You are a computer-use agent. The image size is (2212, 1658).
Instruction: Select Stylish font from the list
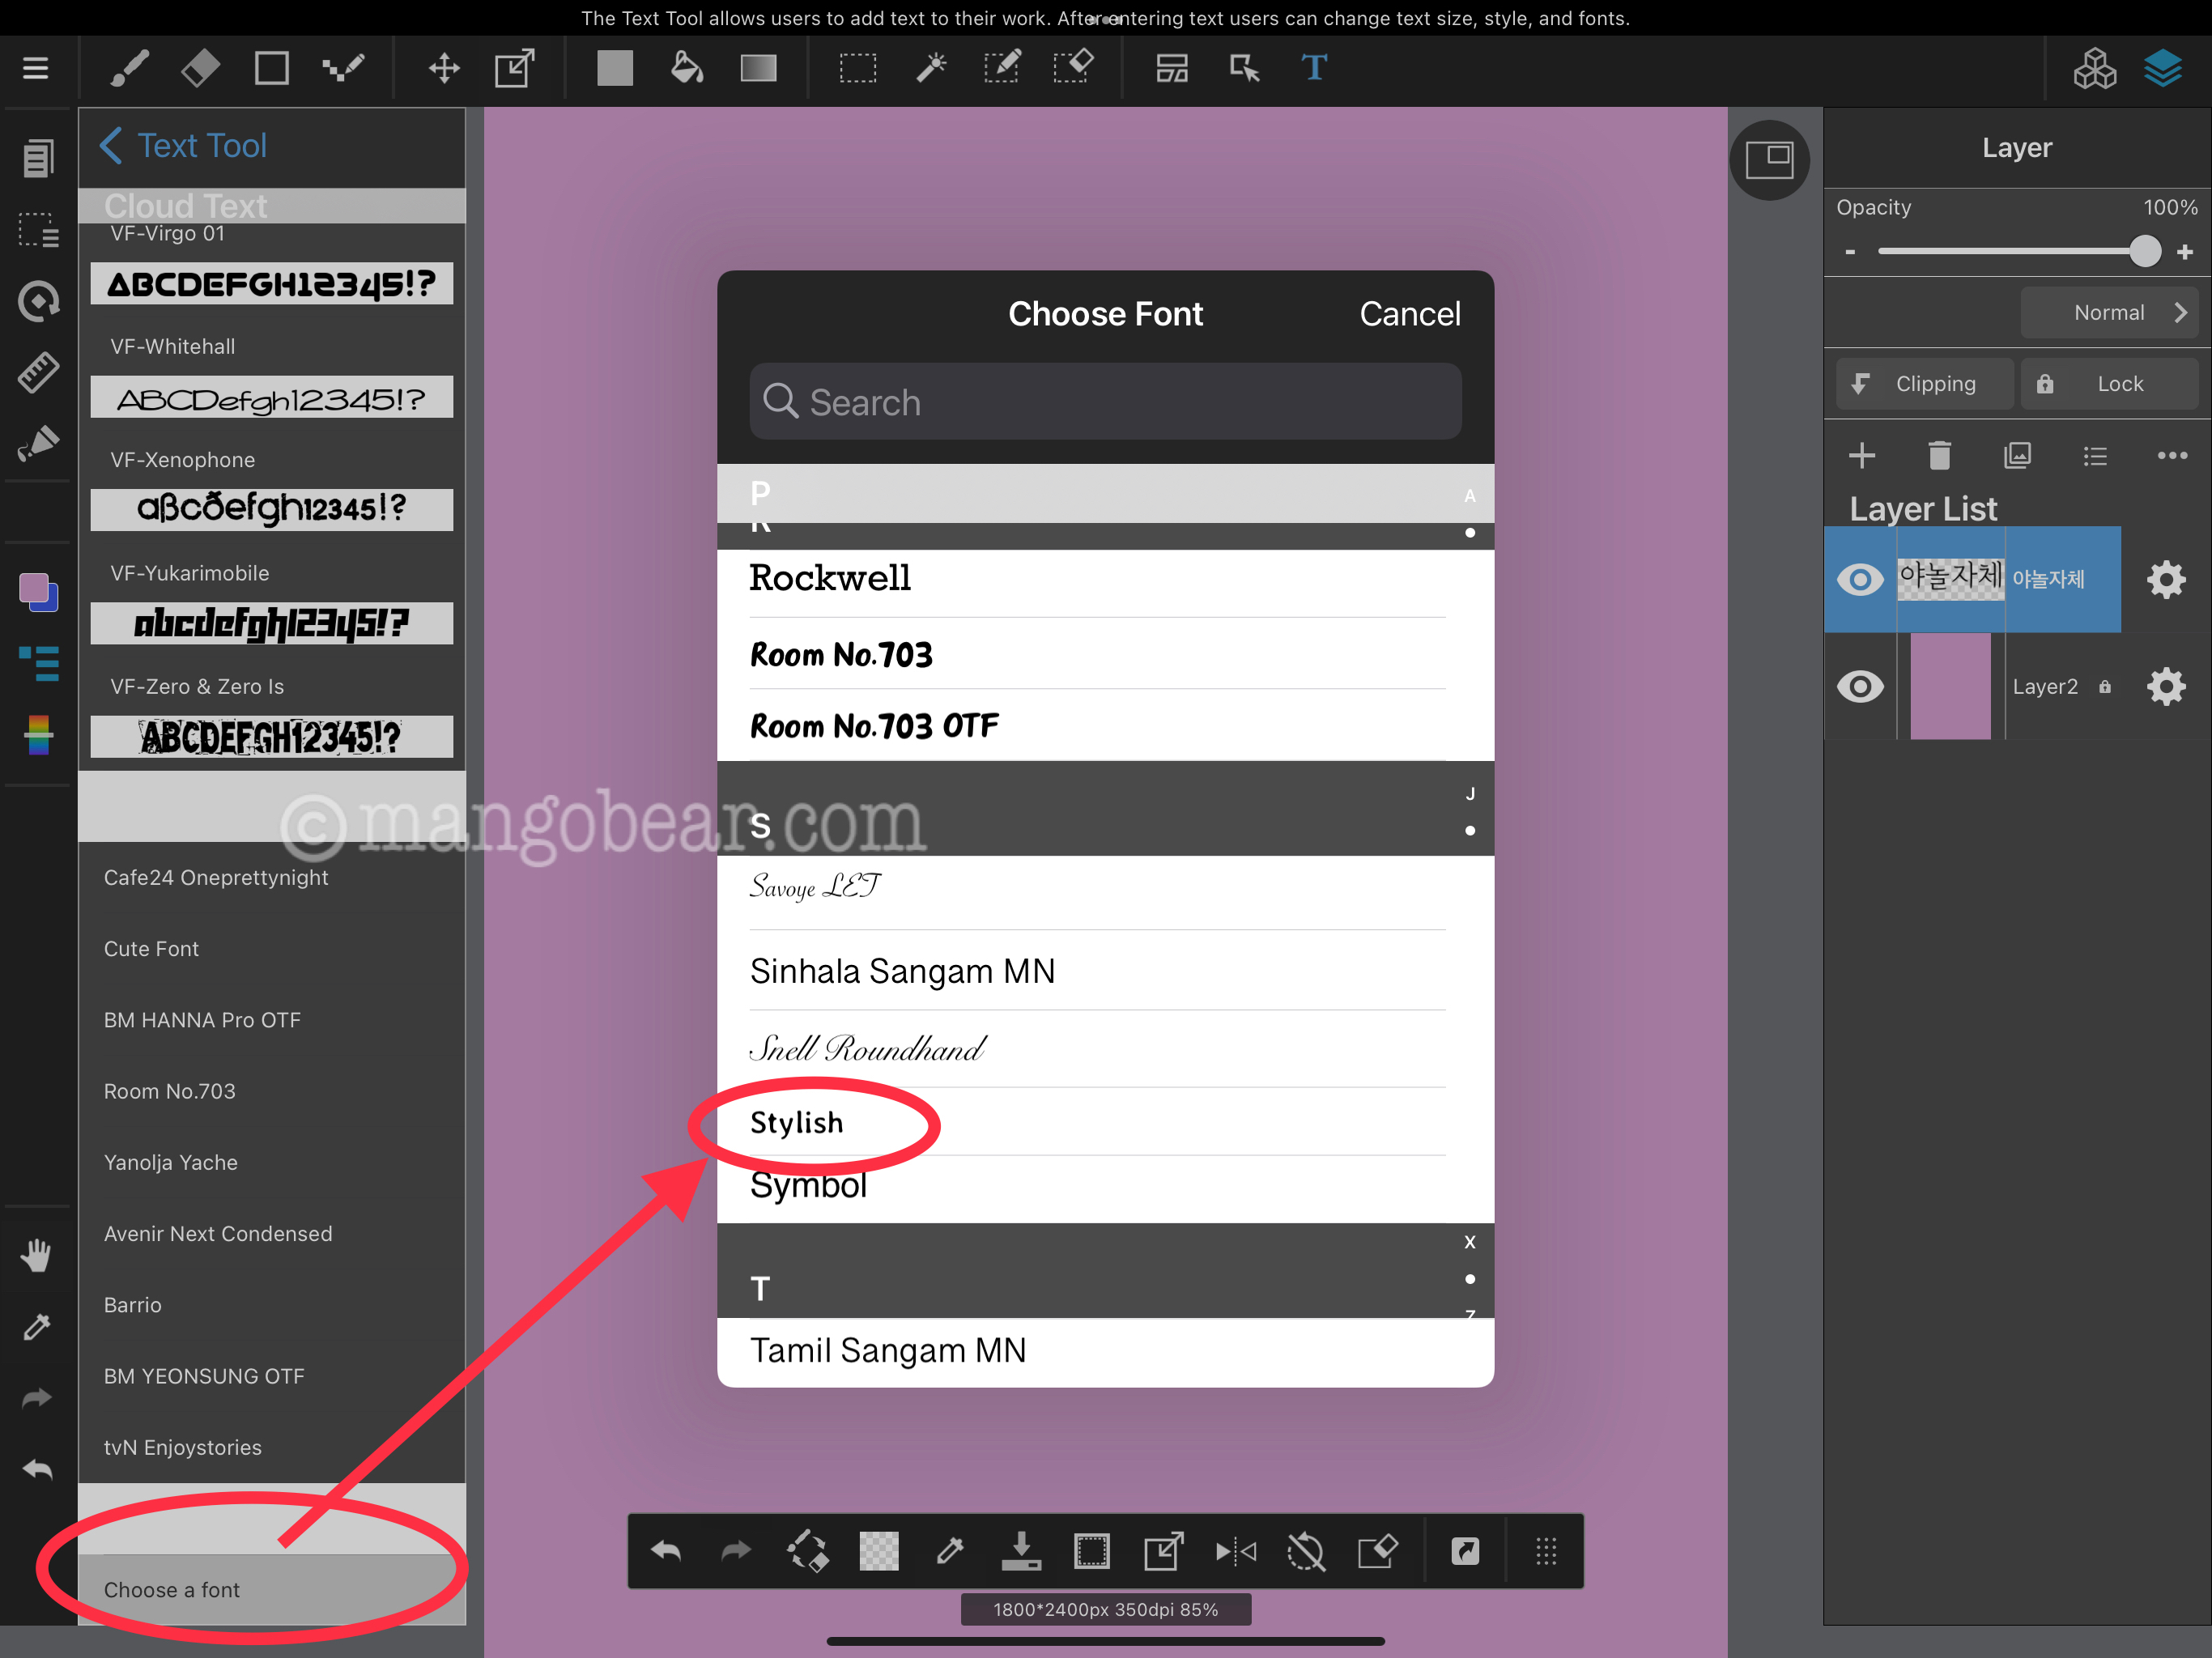click(x=797, y=1122)
